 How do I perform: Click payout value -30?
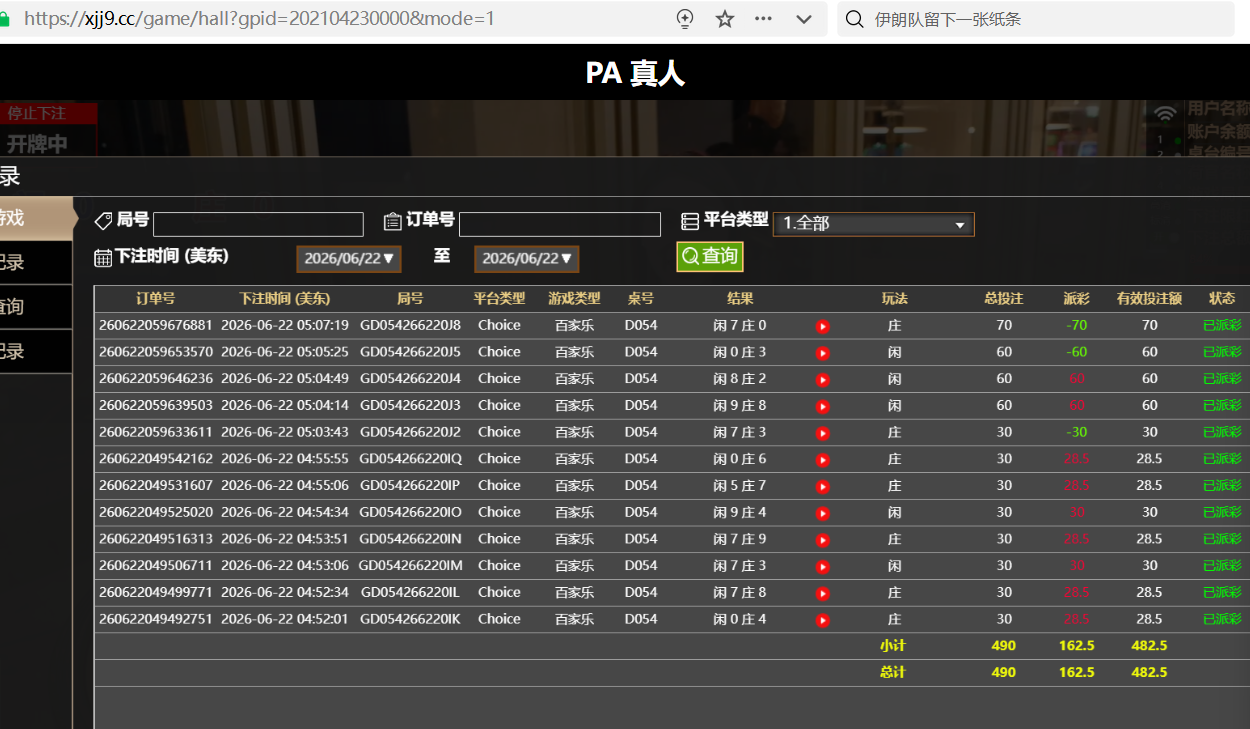1077,432
